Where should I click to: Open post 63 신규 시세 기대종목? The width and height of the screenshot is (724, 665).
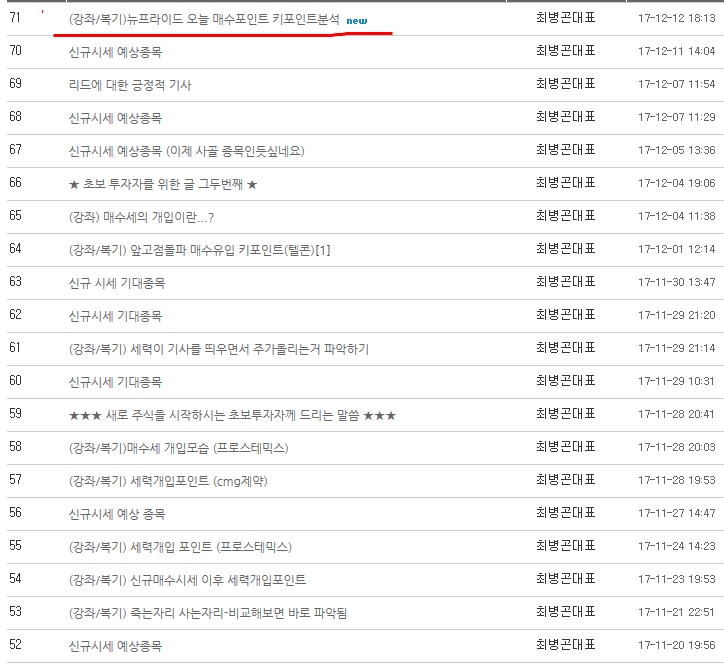click(x=117, y=283)
